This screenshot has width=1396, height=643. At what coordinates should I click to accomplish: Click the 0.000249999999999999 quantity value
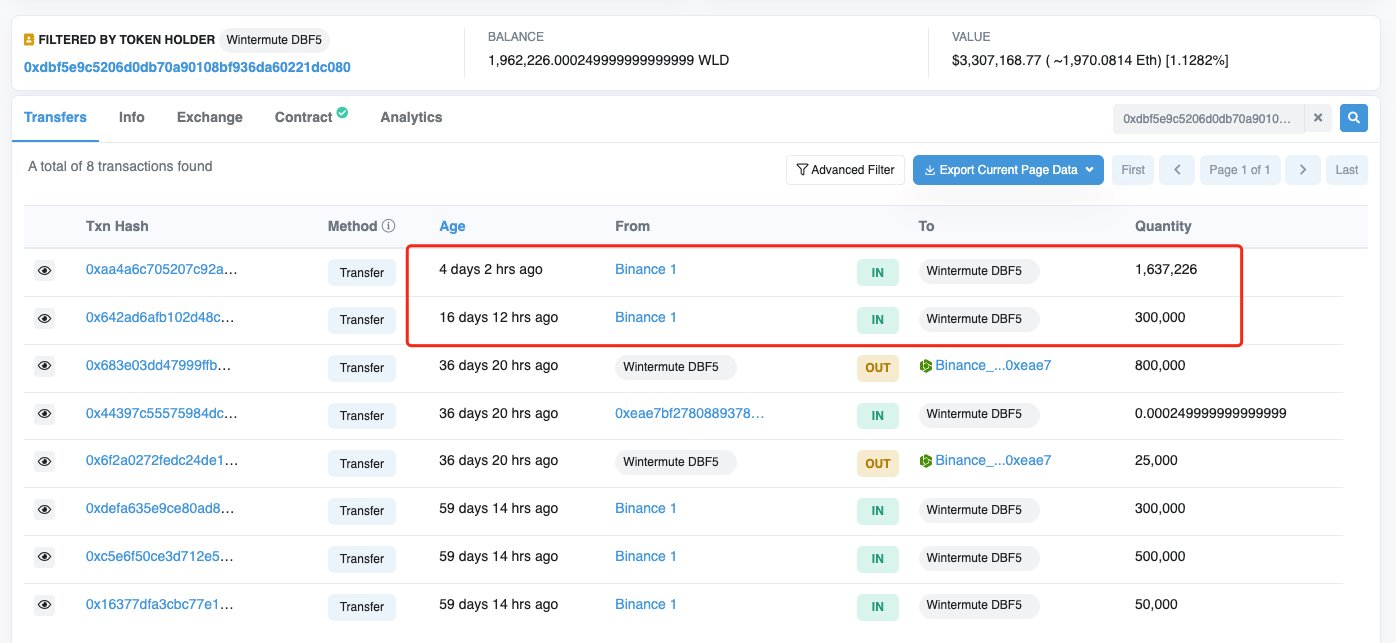1211,413
